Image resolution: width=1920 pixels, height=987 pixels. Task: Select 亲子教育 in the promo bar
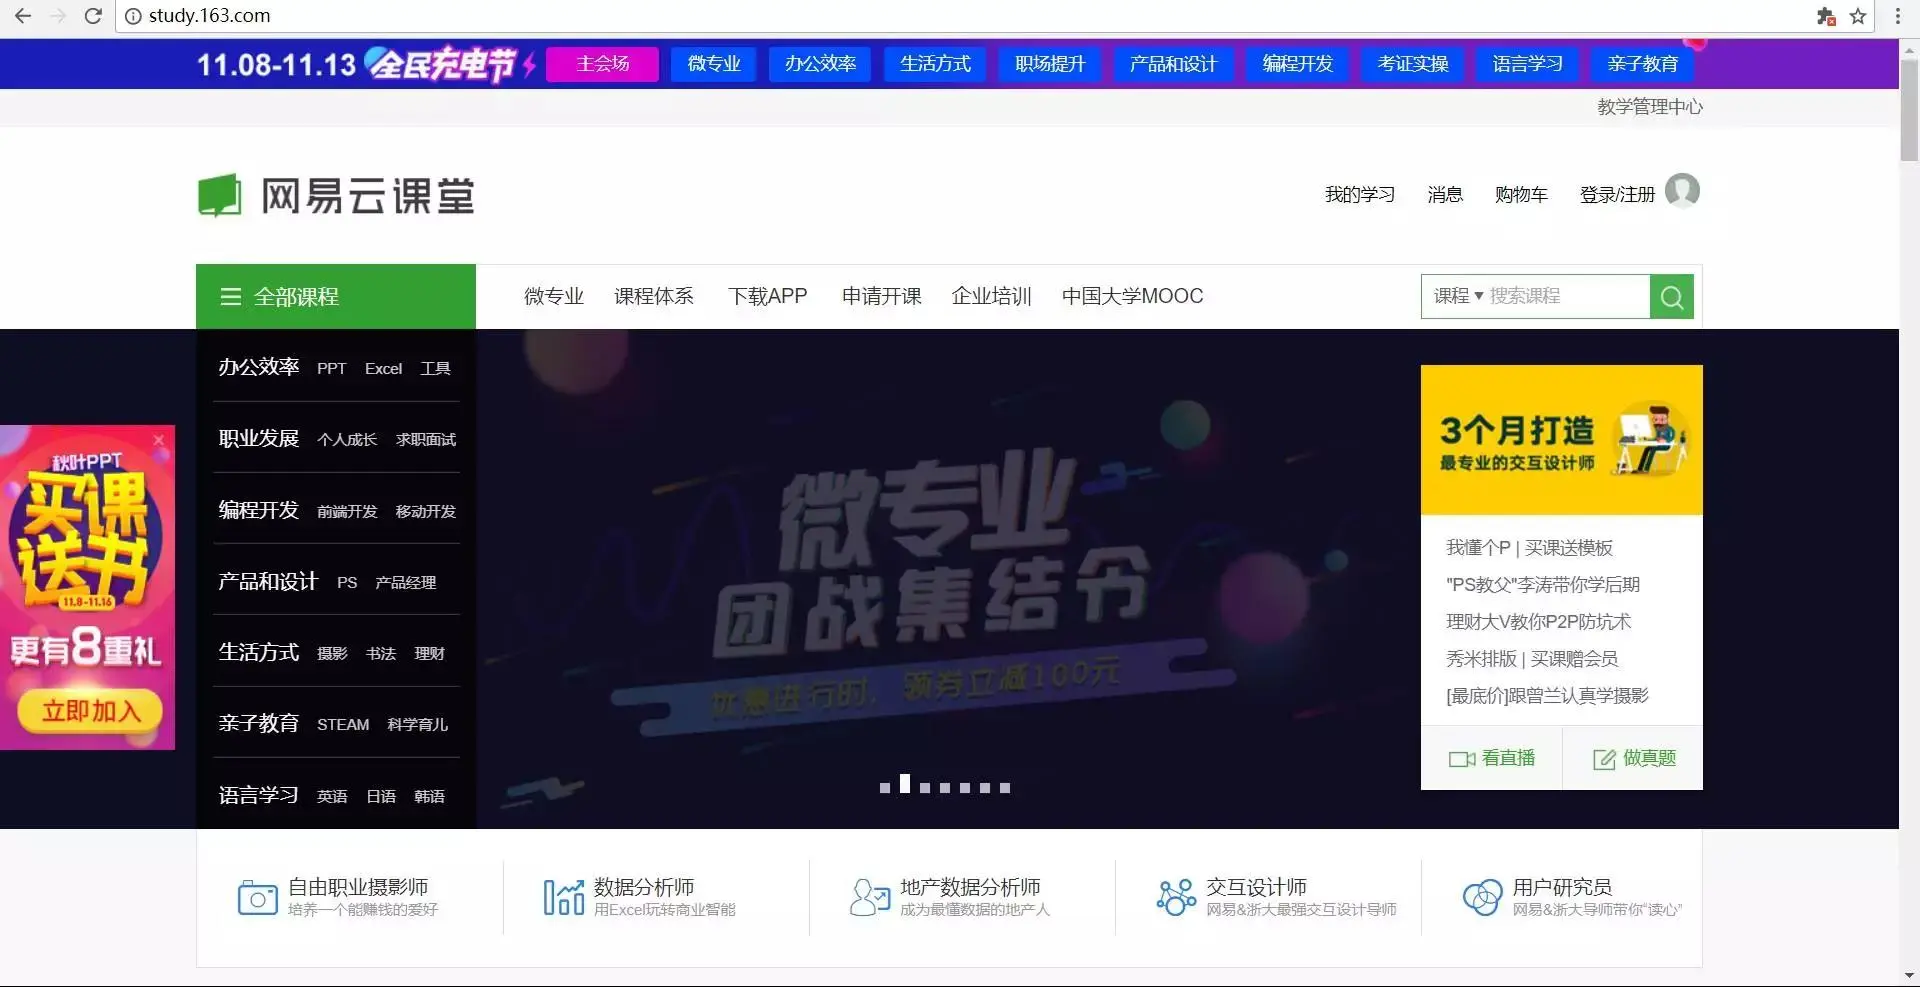coord(1642,64)
